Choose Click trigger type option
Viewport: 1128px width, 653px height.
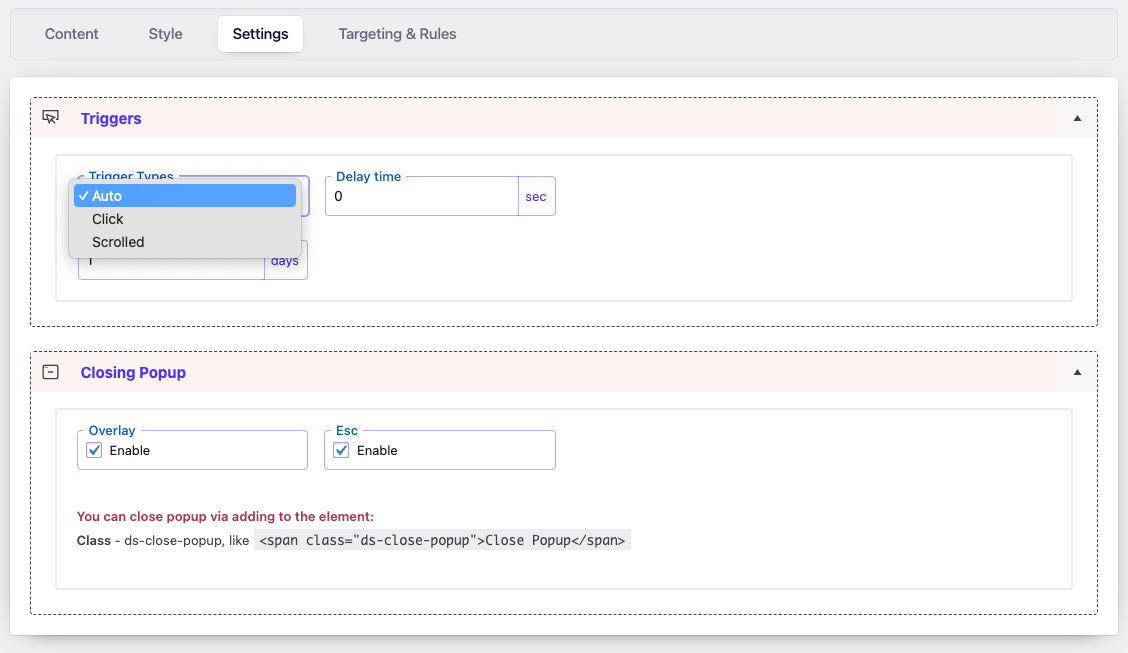pos(185,219)
